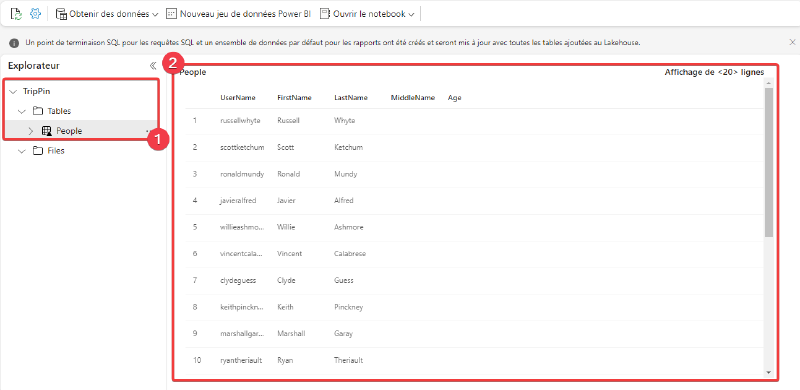Collapse the Files folder chevron
Viewport: 800px width, 390px height.
(21, 151)
